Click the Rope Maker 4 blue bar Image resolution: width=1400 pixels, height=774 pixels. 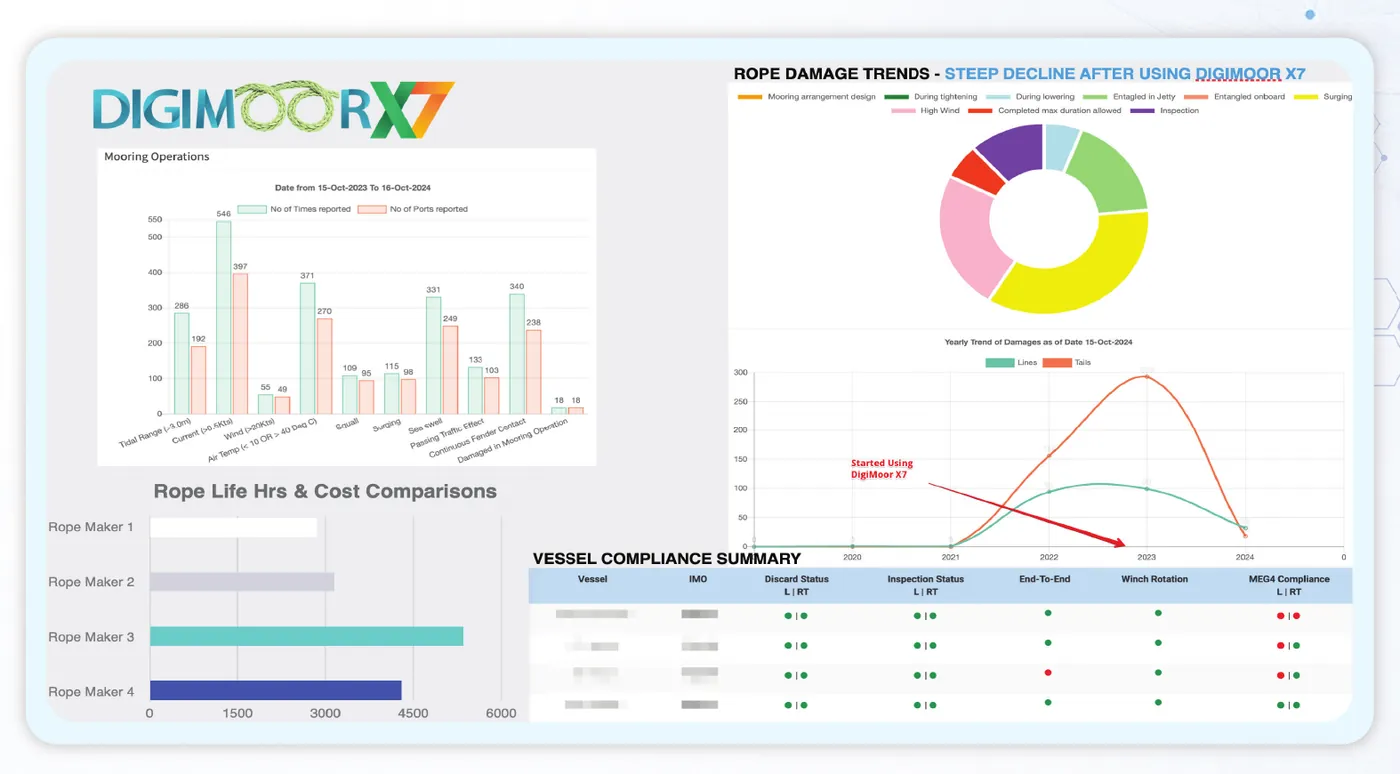click(x=275, y=690)
